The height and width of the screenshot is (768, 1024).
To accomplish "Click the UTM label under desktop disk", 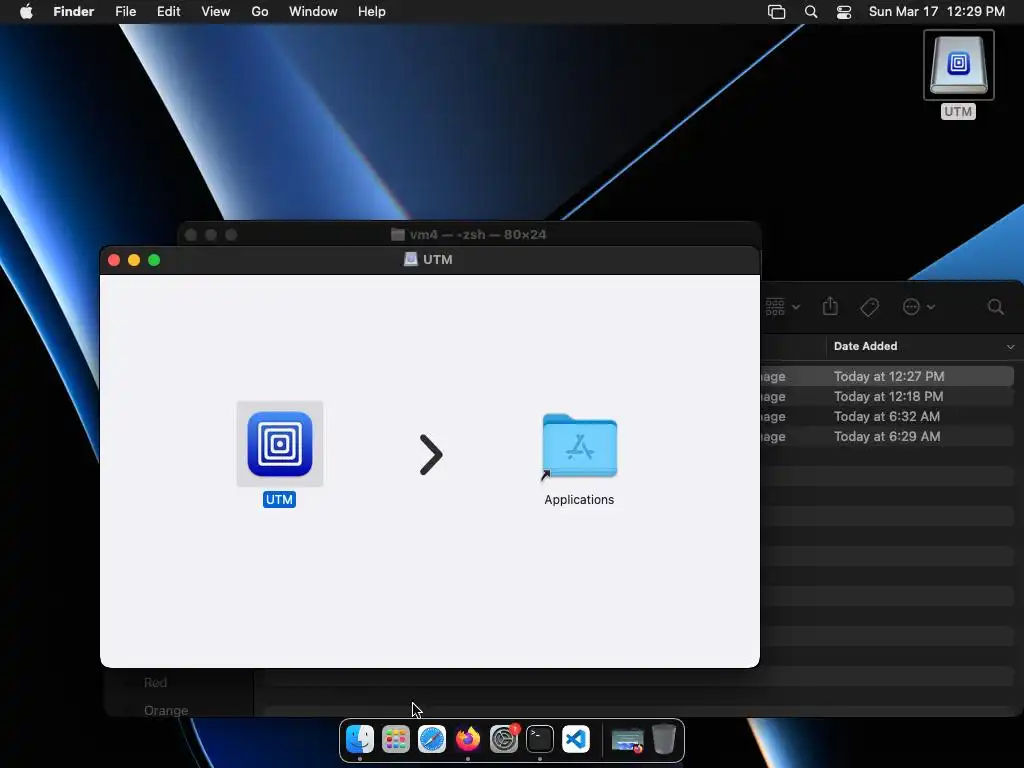I will [958, 112].
